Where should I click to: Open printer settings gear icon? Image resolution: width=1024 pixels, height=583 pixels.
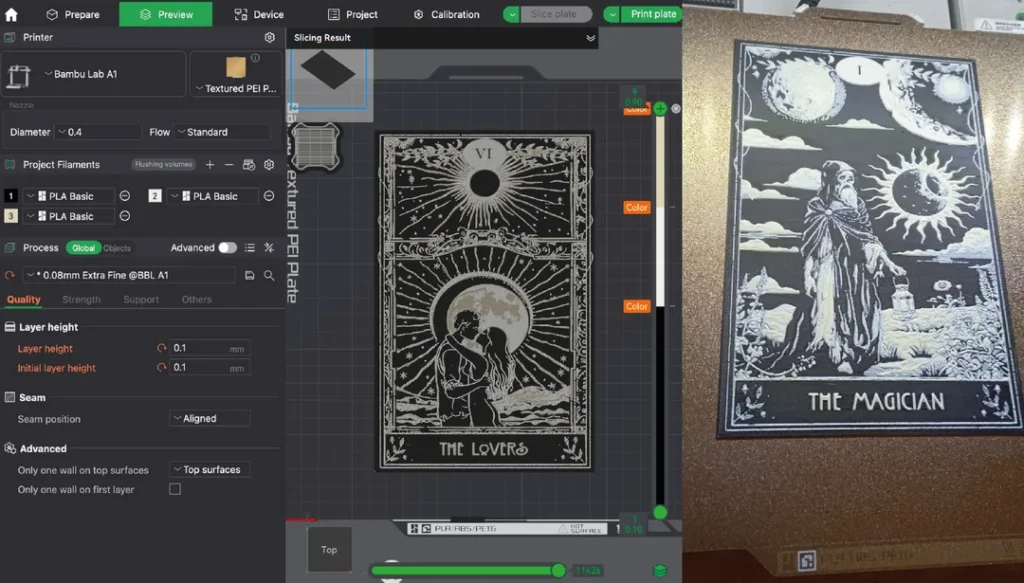tap(269, 37)
